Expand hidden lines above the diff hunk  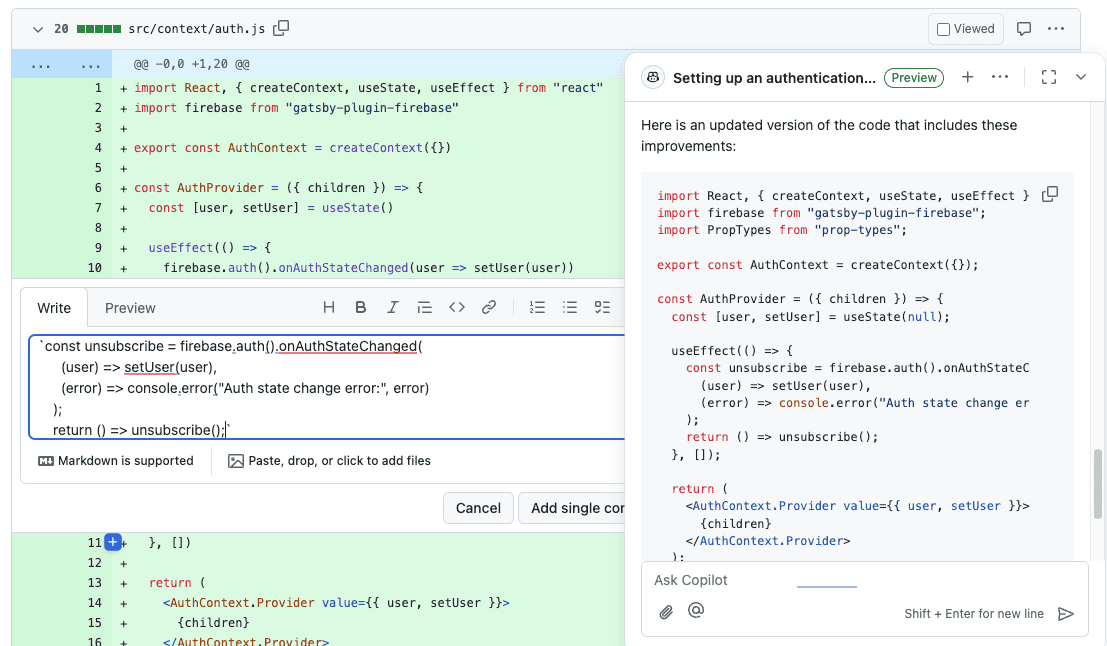[61, 64]
